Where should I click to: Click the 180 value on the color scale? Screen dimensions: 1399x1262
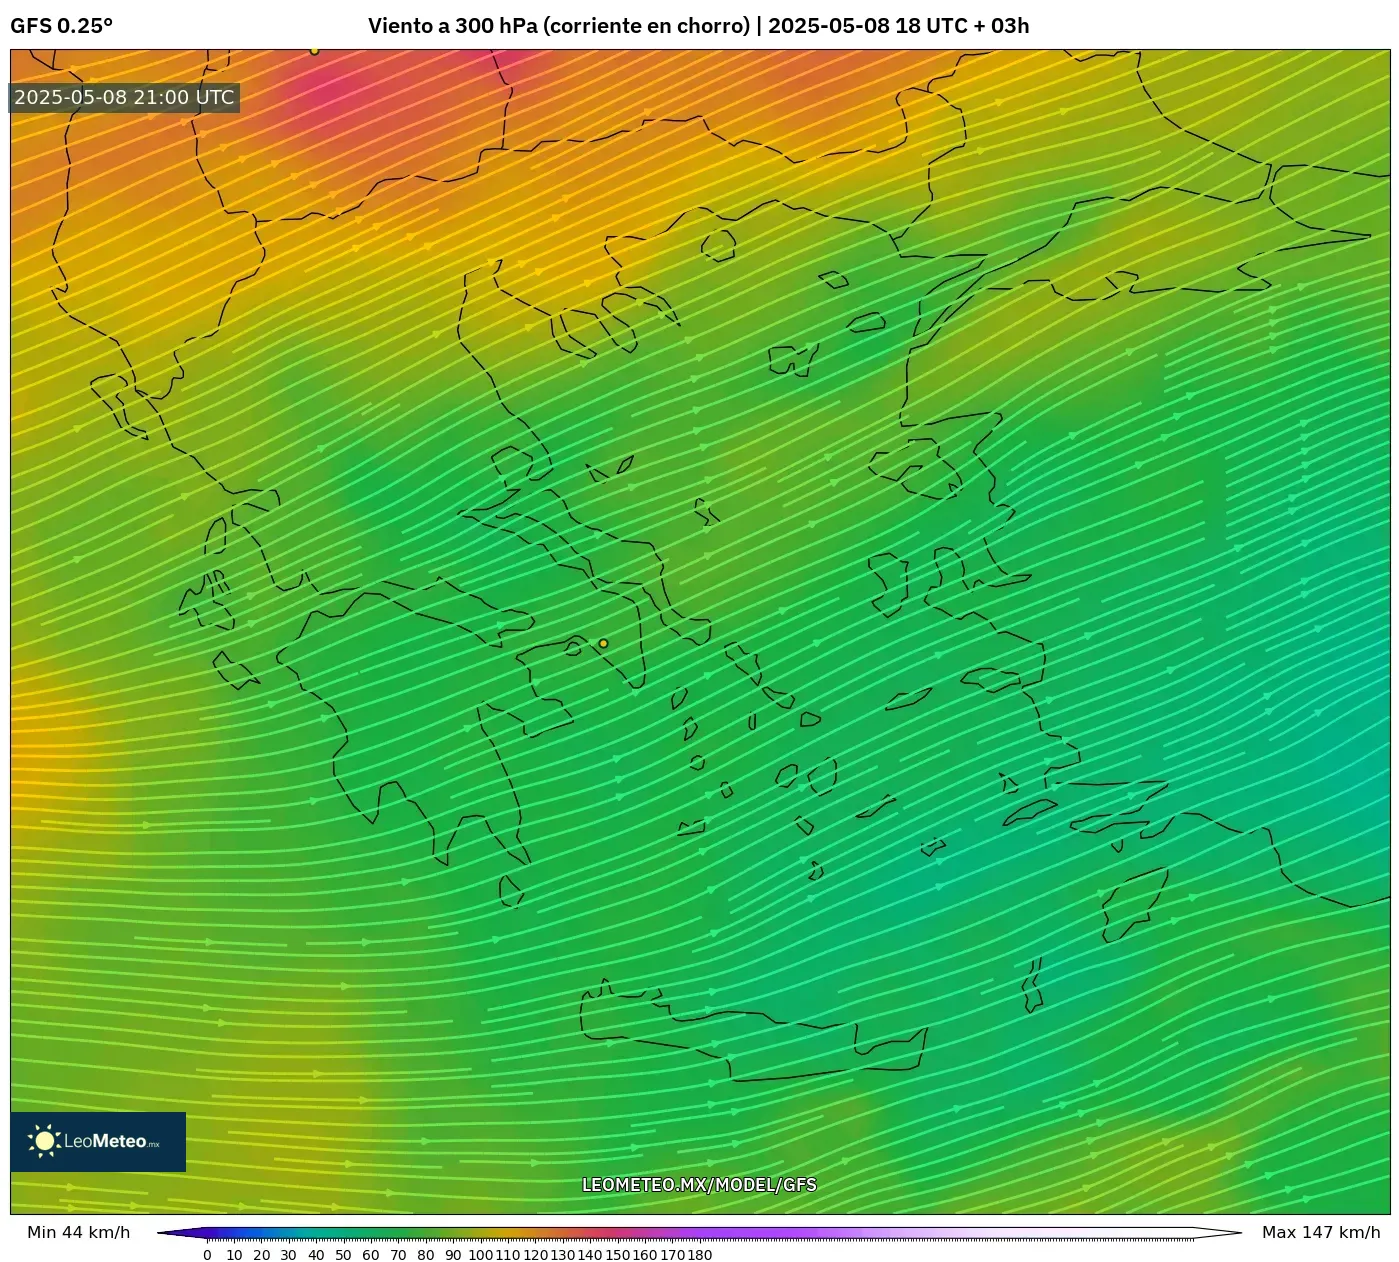(x=699, y=1255)
